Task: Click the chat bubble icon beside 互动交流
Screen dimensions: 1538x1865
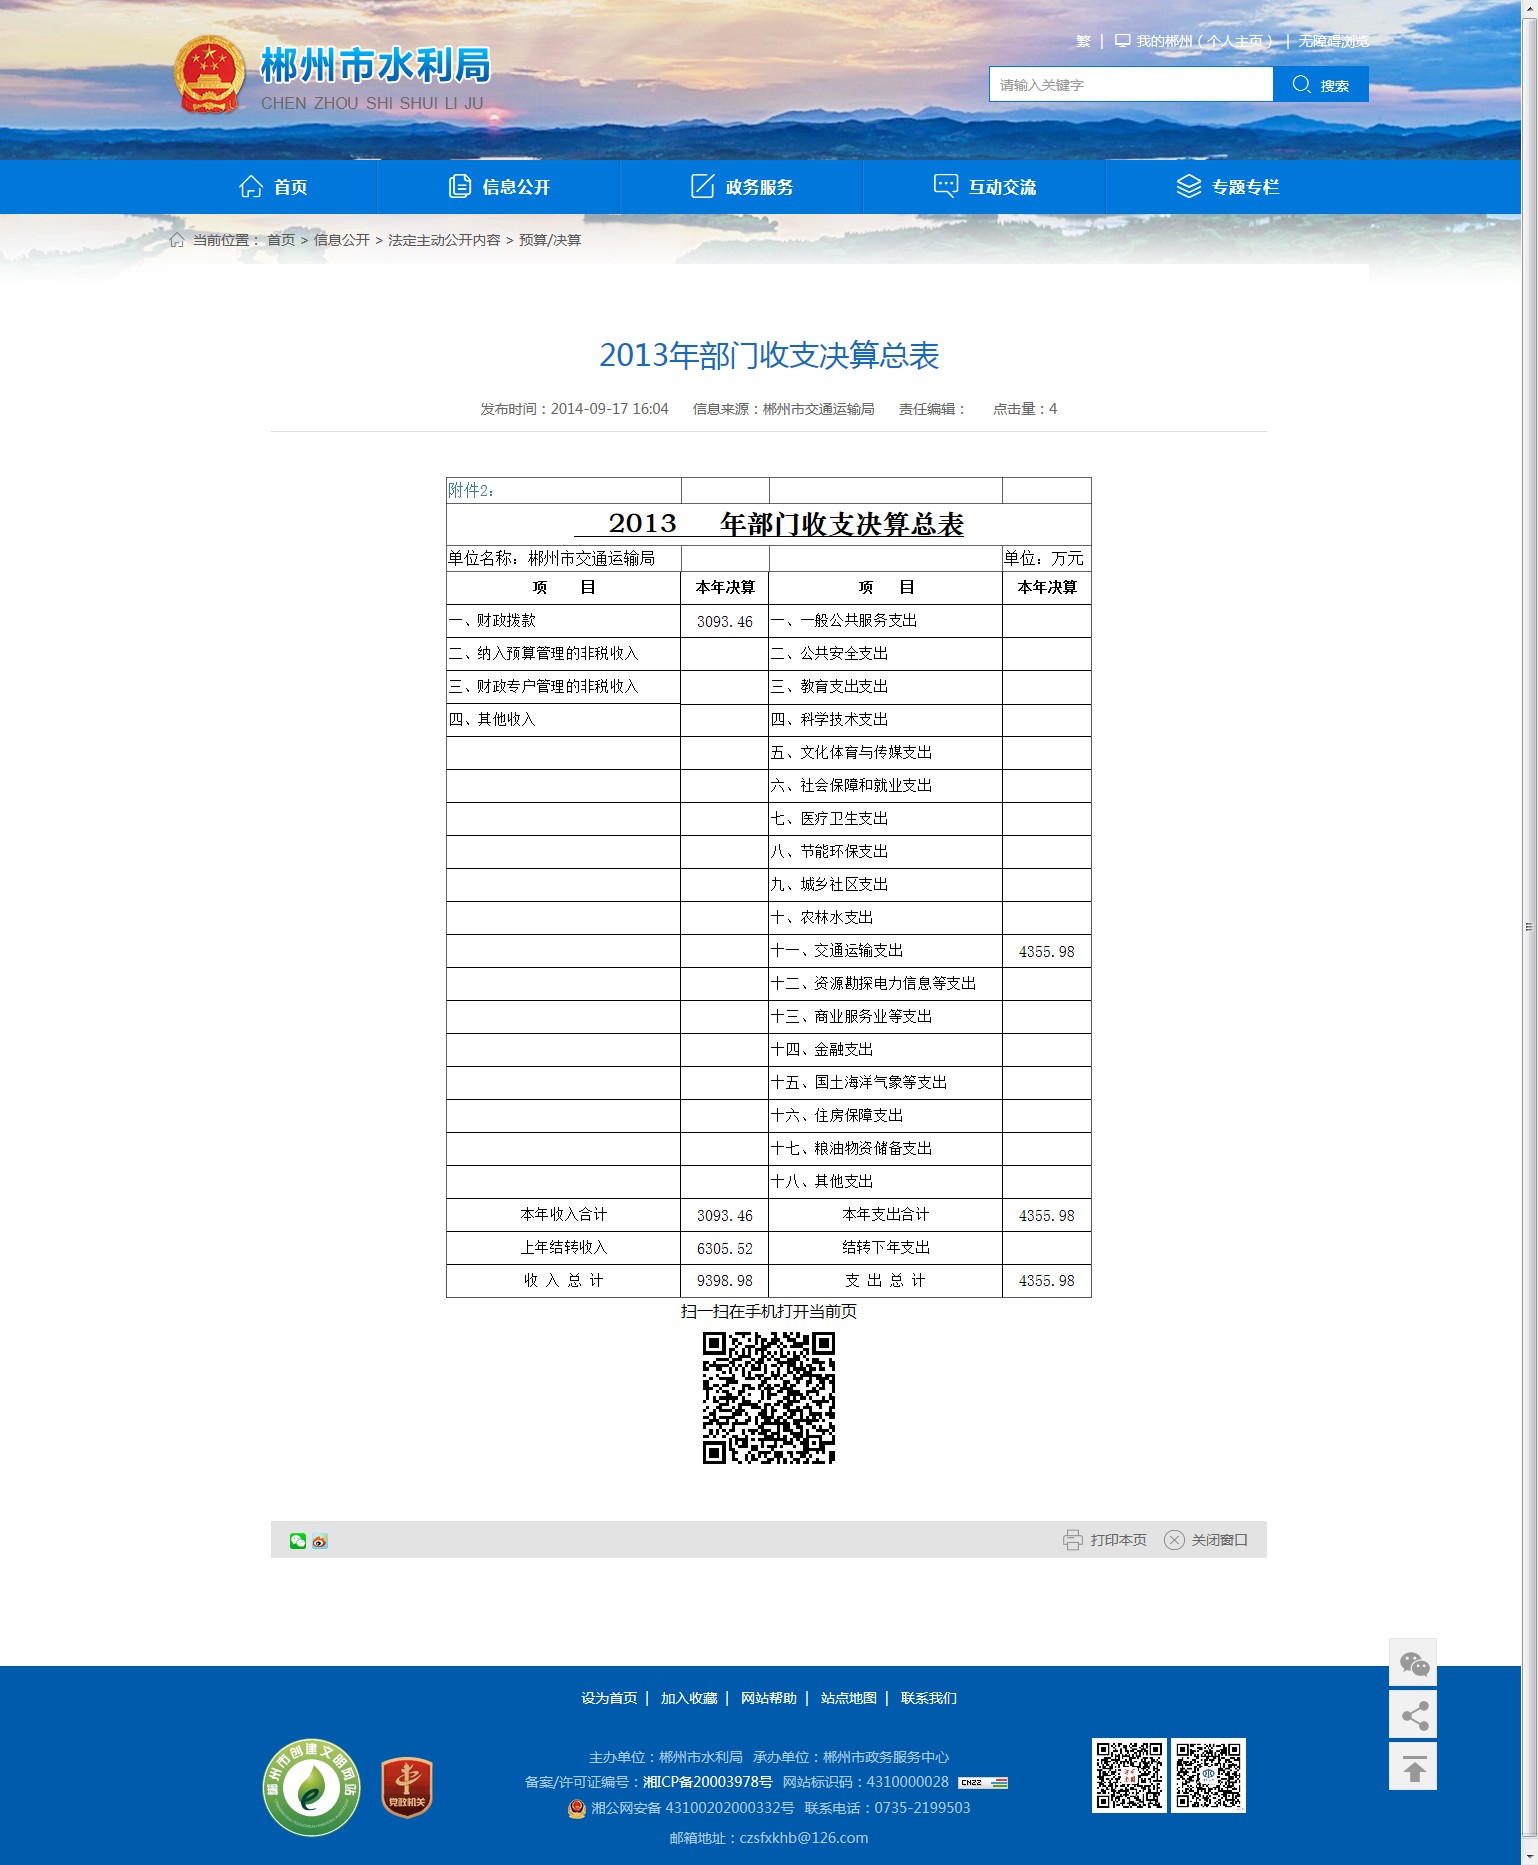Action: 945,186
